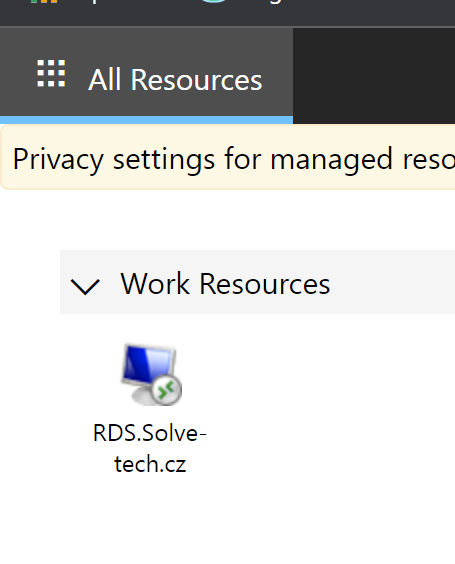
Task: Click the cream-colored privacy notification banner
Action: 228,157
